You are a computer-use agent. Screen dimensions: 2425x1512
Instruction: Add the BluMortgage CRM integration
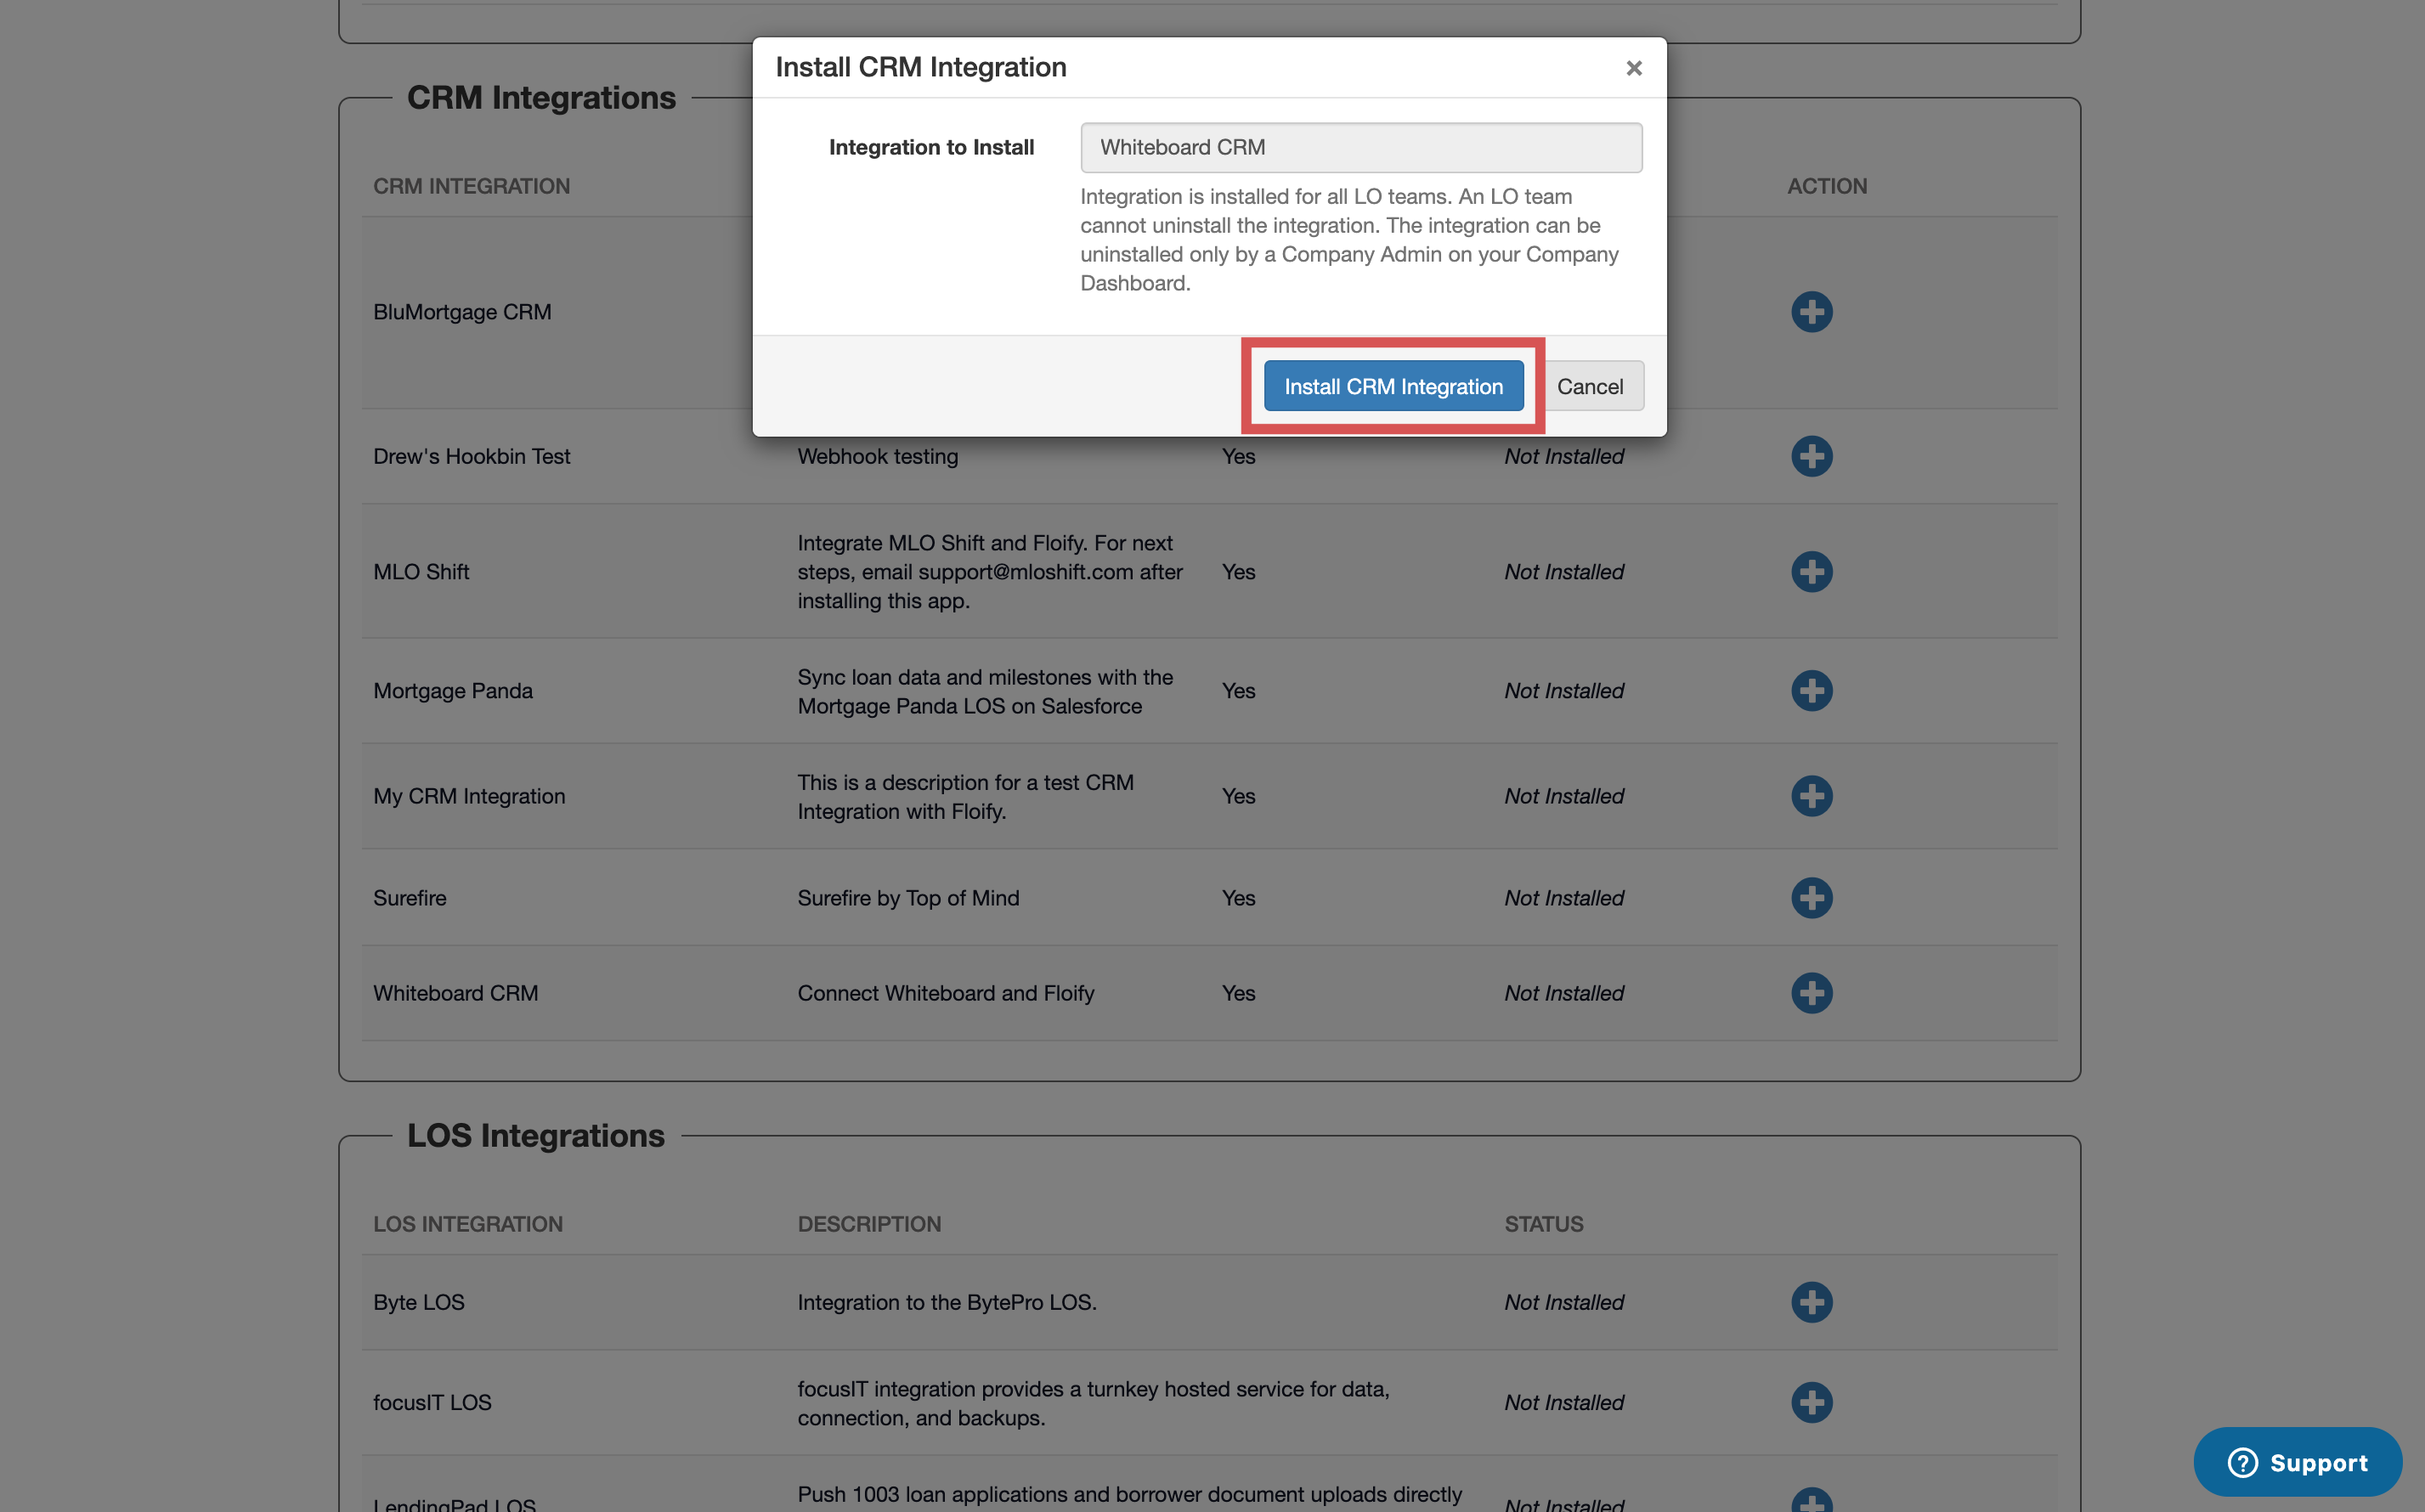point(1811,312)
